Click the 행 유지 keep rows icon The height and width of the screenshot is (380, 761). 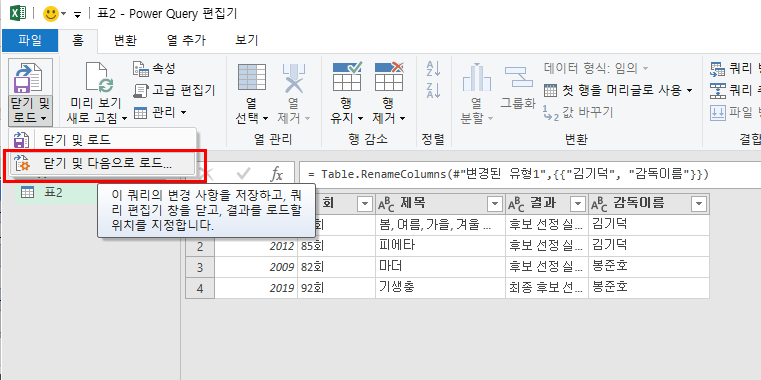tap(347, 78)
